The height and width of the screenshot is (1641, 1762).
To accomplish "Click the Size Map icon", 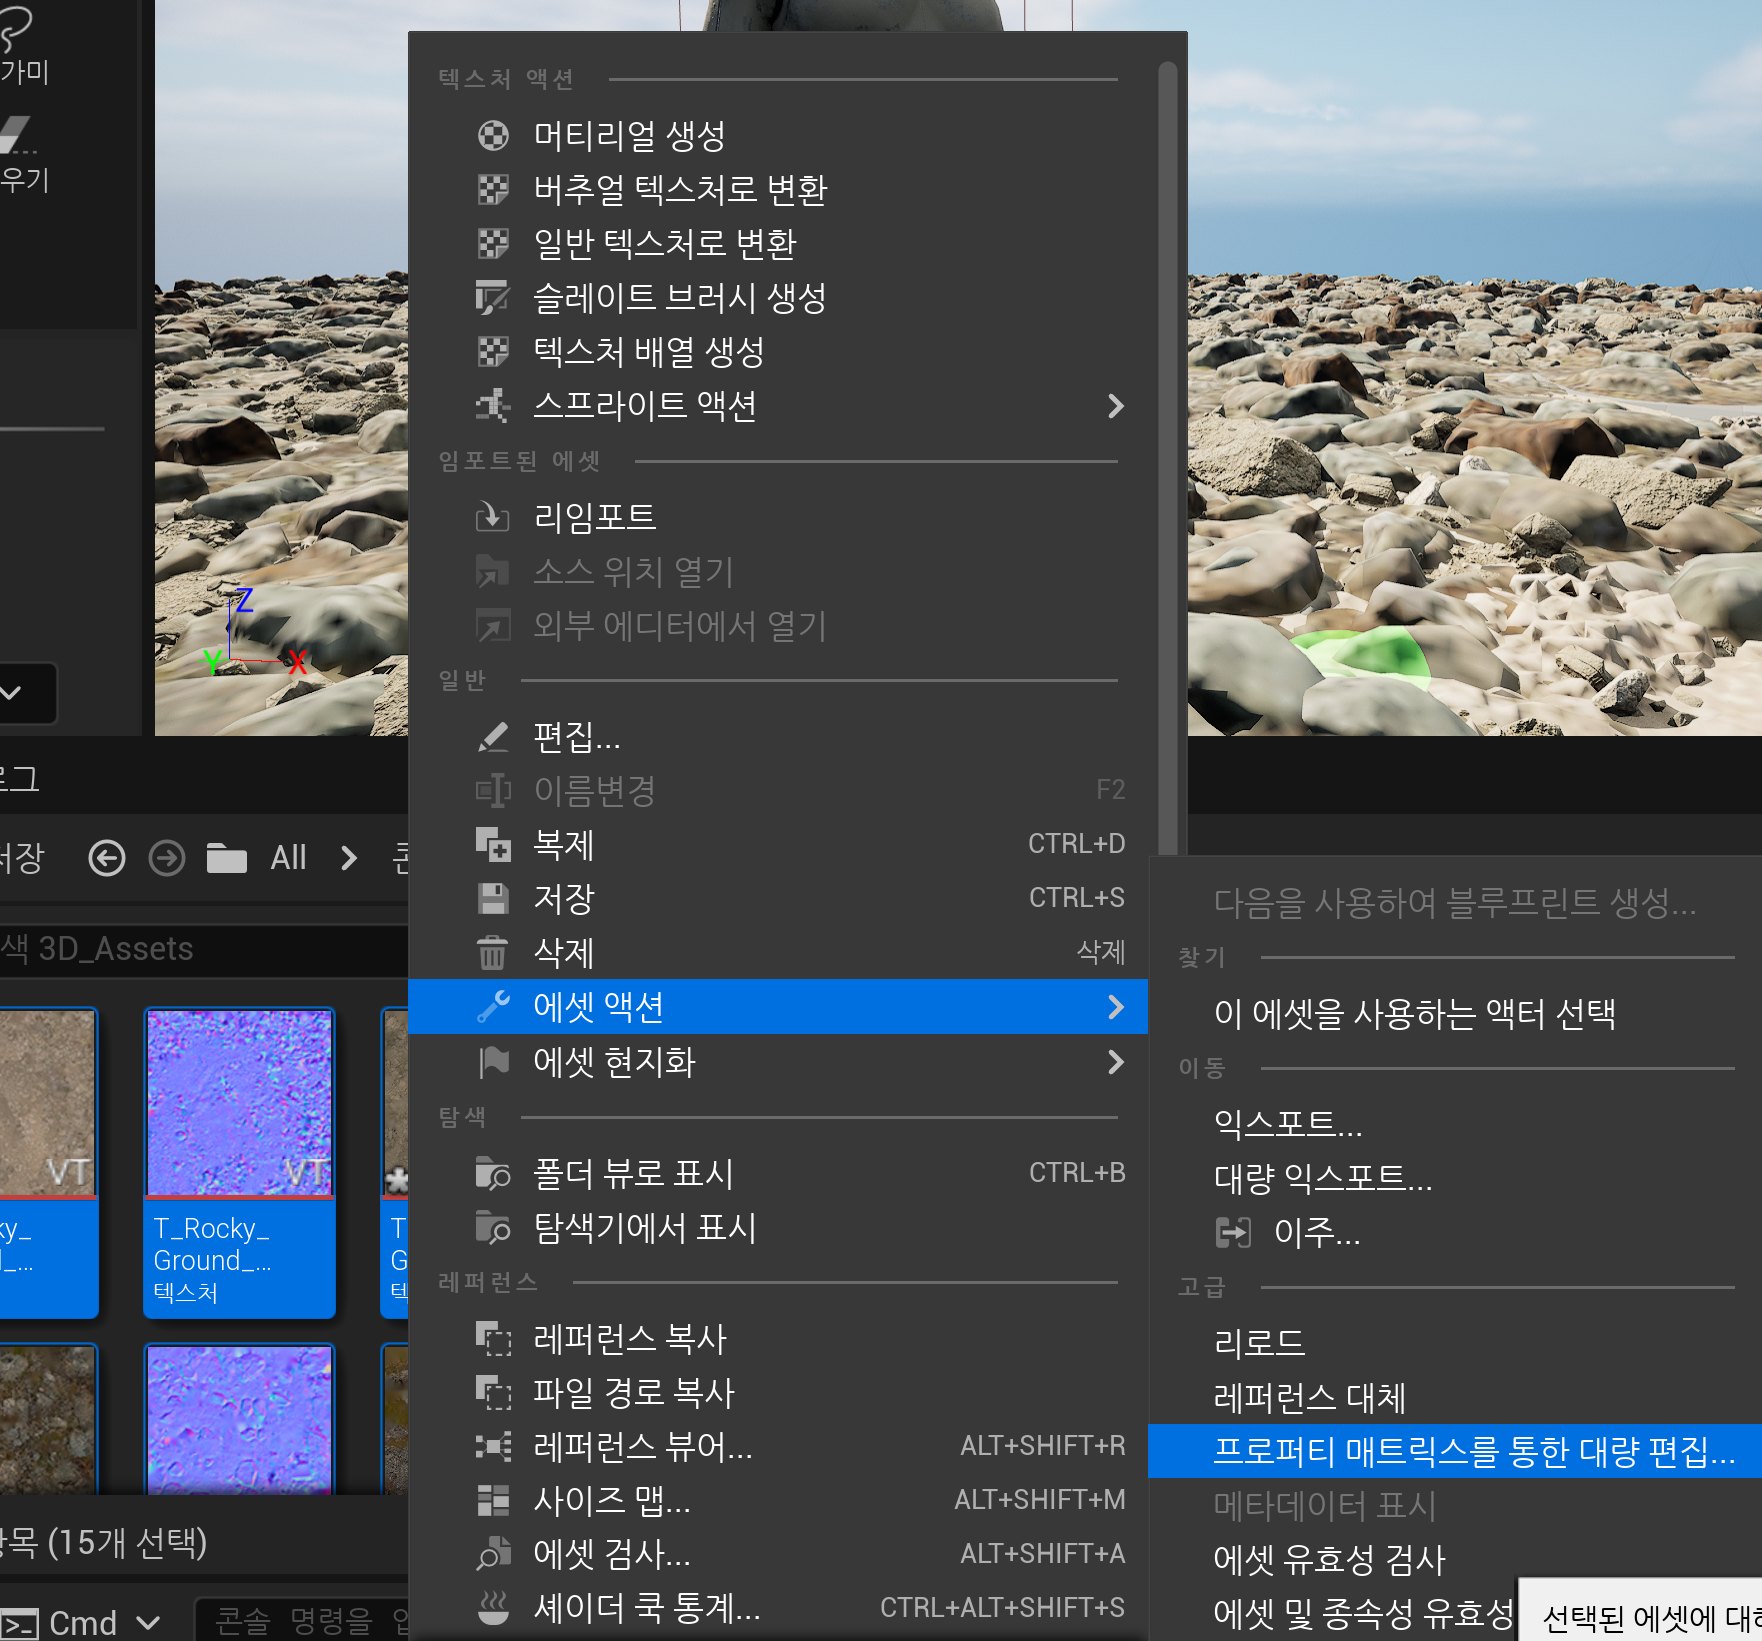I will point(493,1501).
